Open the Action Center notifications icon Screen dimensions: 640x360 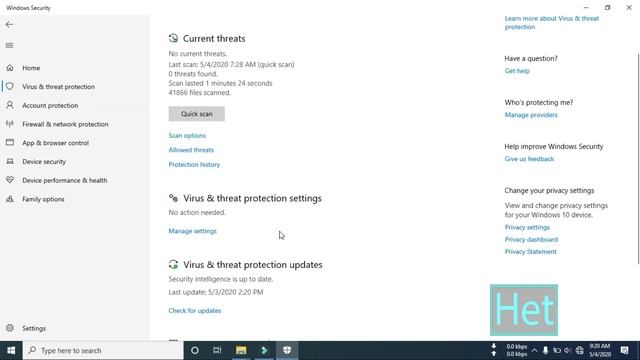(x=624, y=350)
